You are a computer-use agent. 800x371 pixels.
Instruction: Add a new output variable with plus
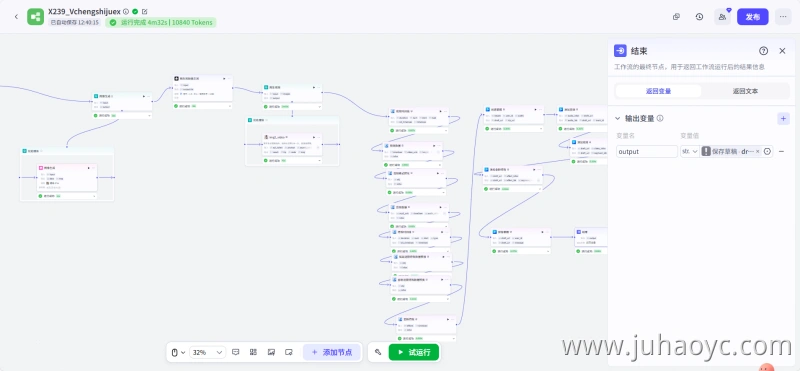coord(783,118)
